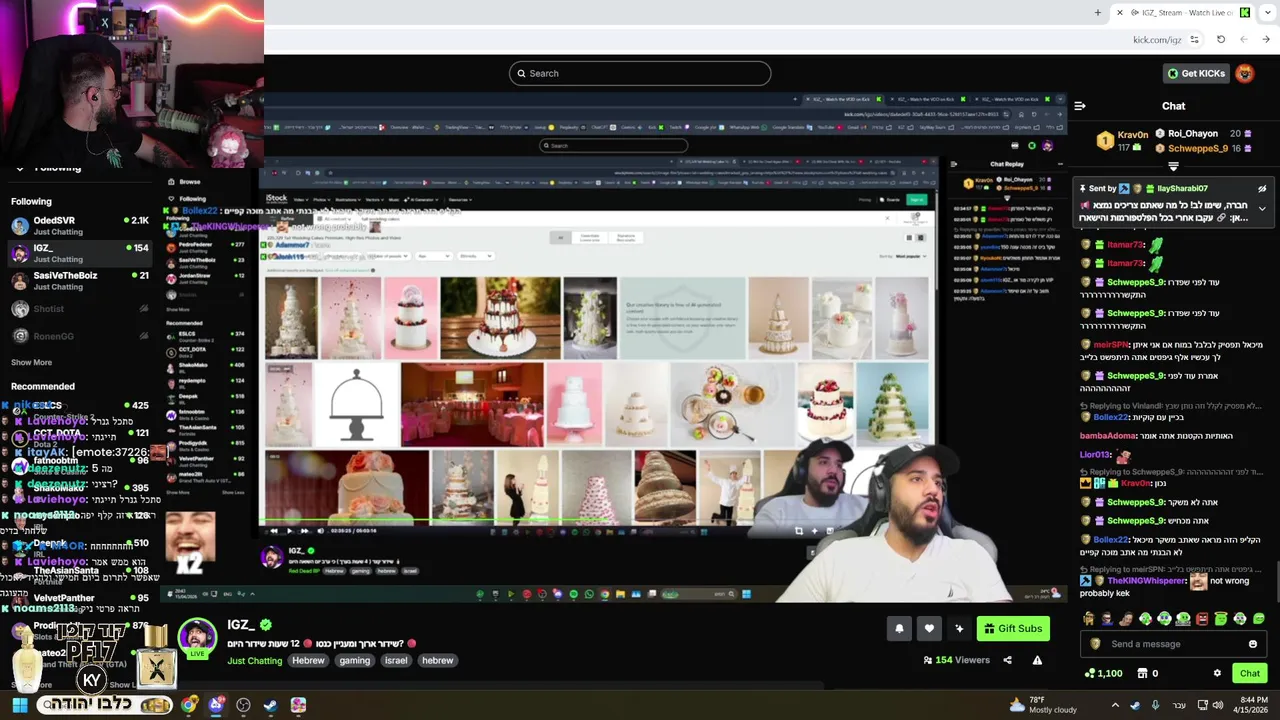Viewport: 1280px width, 720px height.
Task: Click the kick.com/igz address bar
Action: pos(1157,40)
